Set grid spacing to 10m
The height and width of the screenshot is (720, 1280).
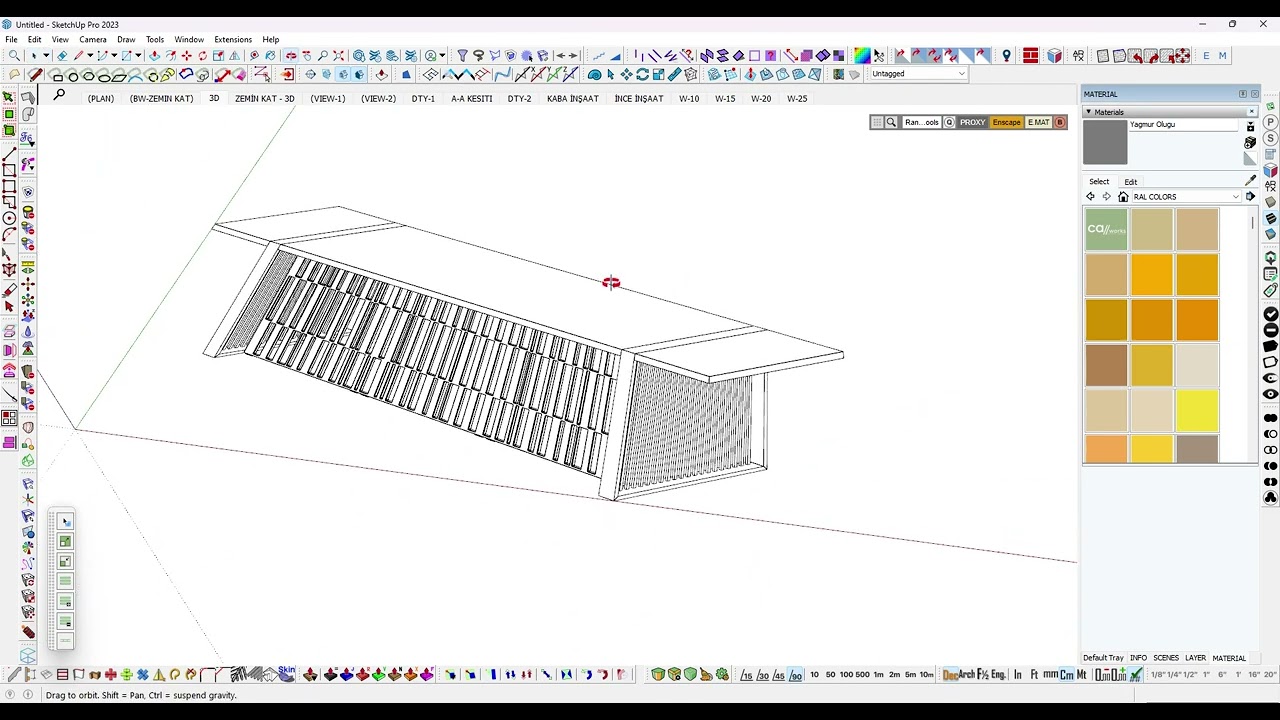click(x=926, y=675)
